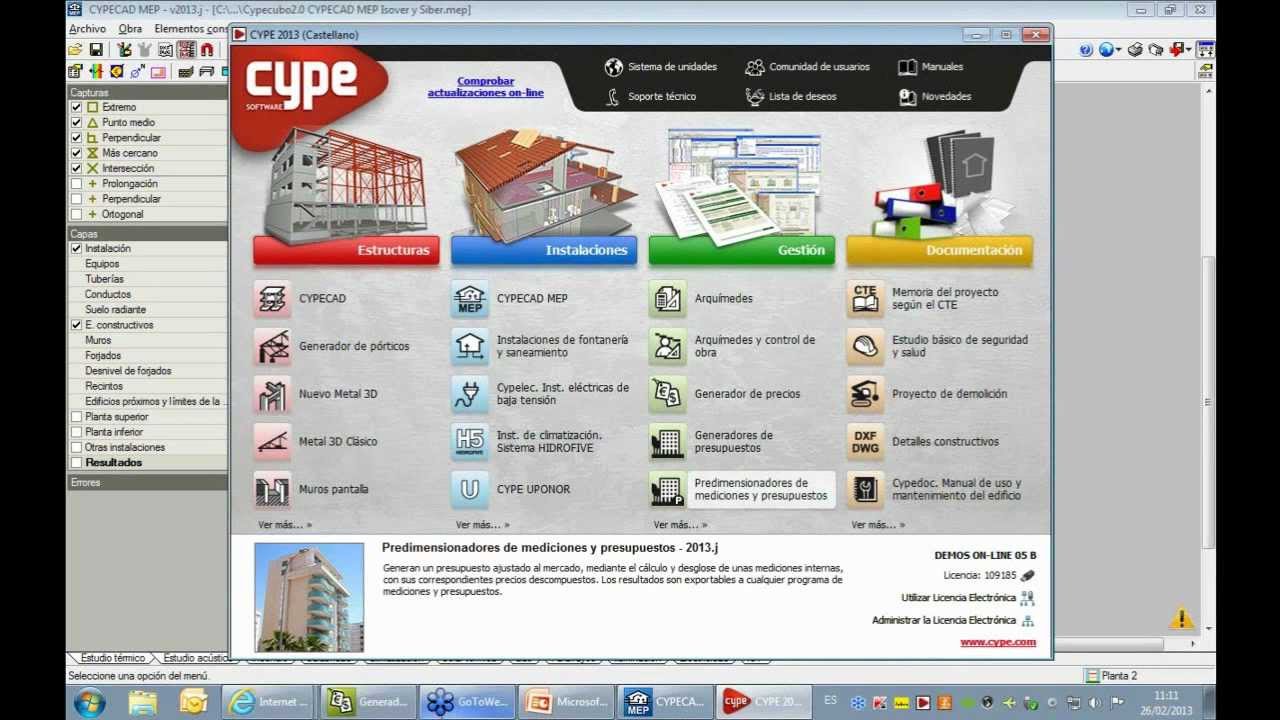The height and width of the screenshot is (720, 1280).
Task: Launch CYPECAD MEP from Instalaciones list
Action: (470, 299)
